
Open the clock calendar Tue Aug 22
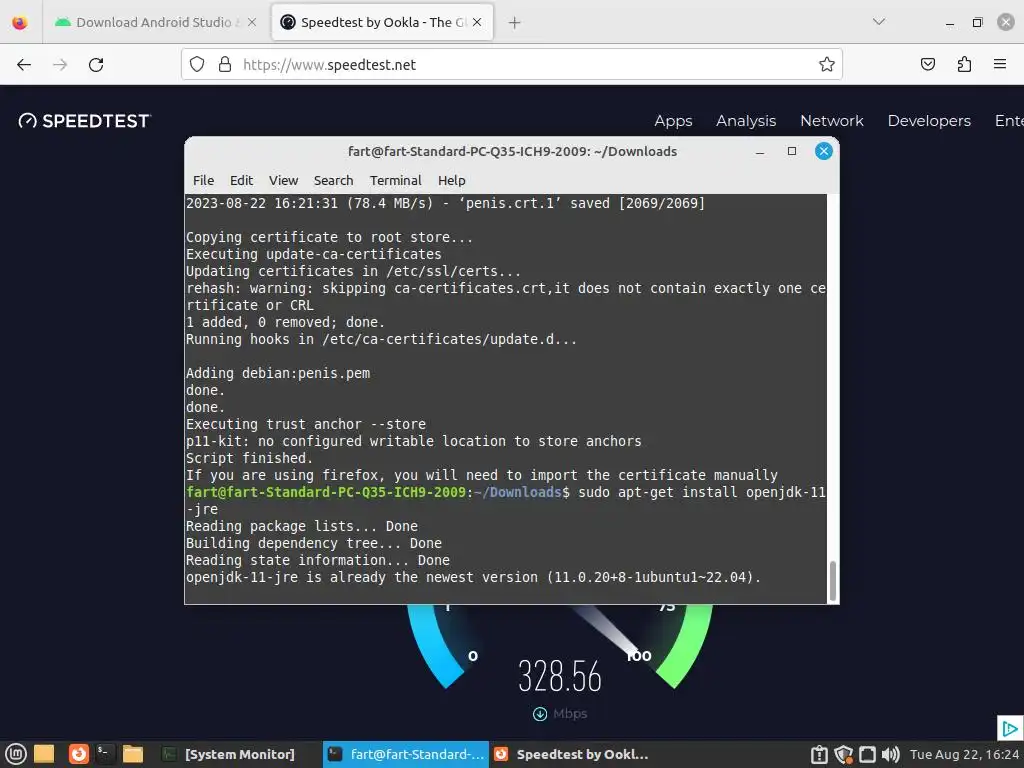tap(965, 754)
